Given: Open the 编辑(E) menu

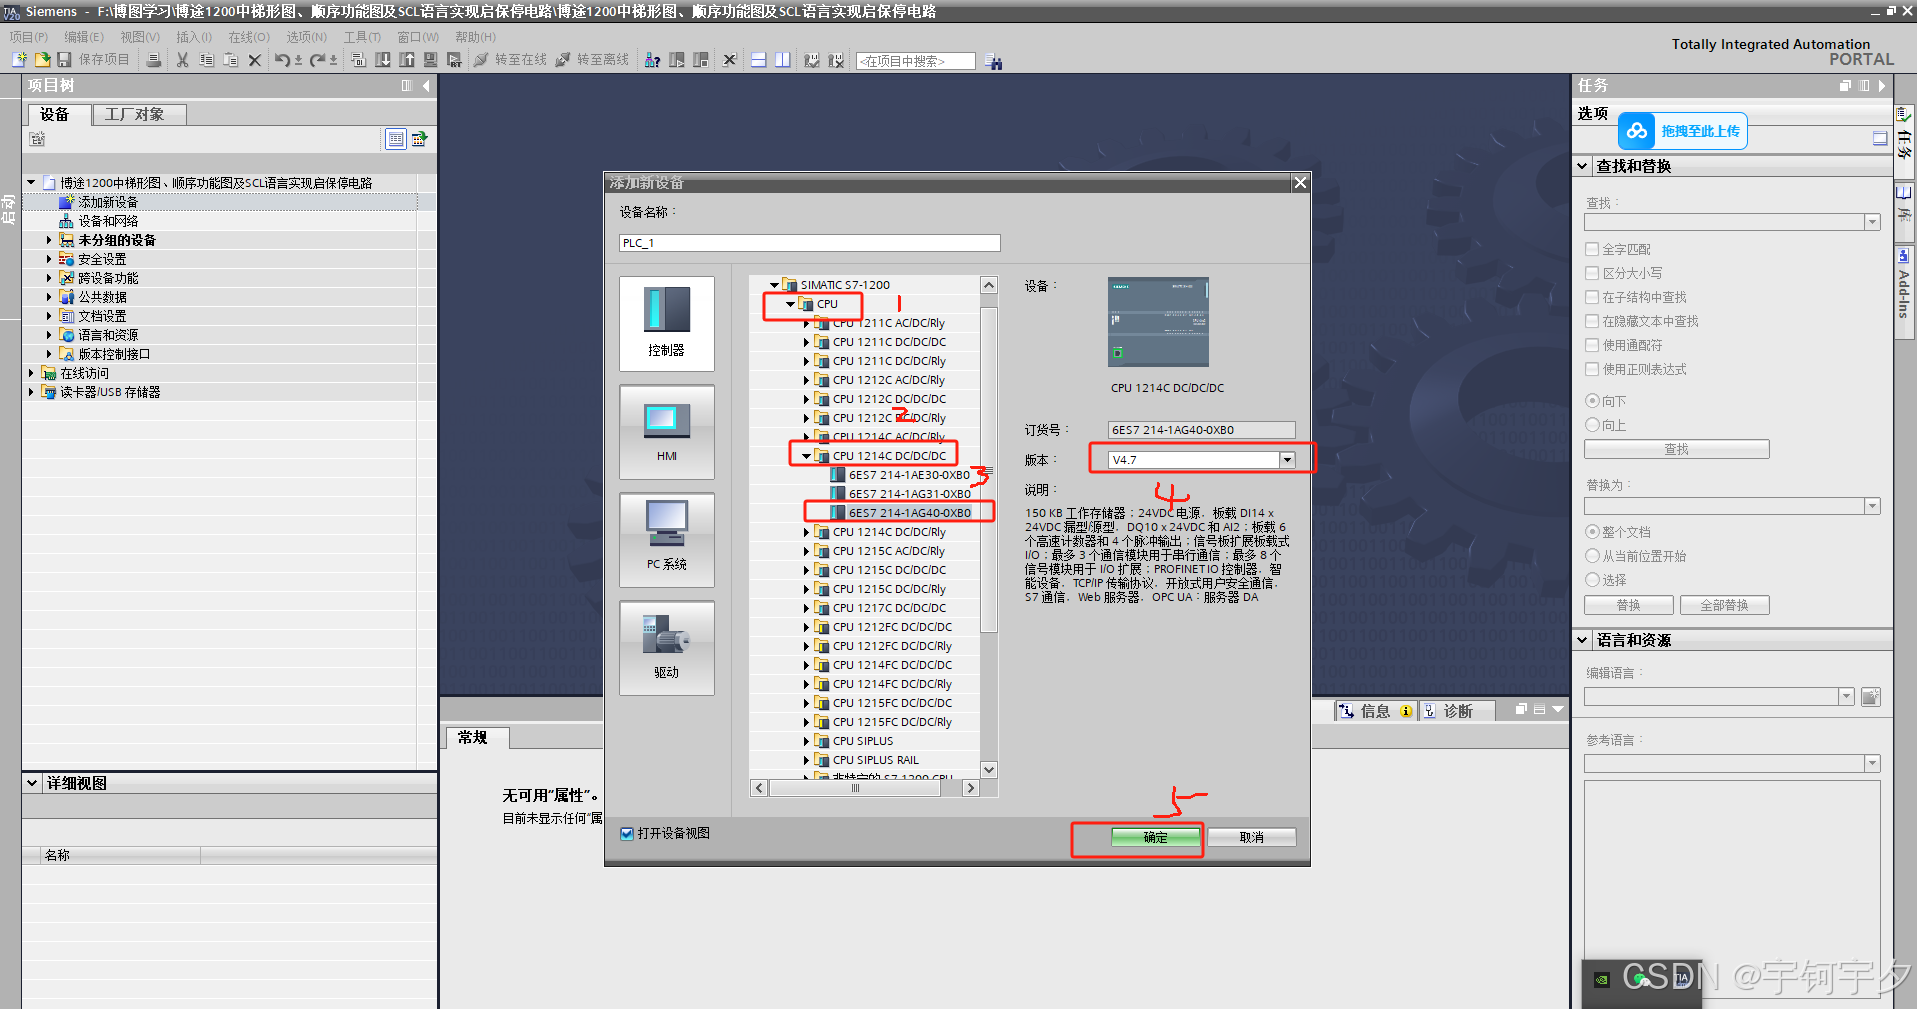Looking at the screenshot, I should 84,37.
